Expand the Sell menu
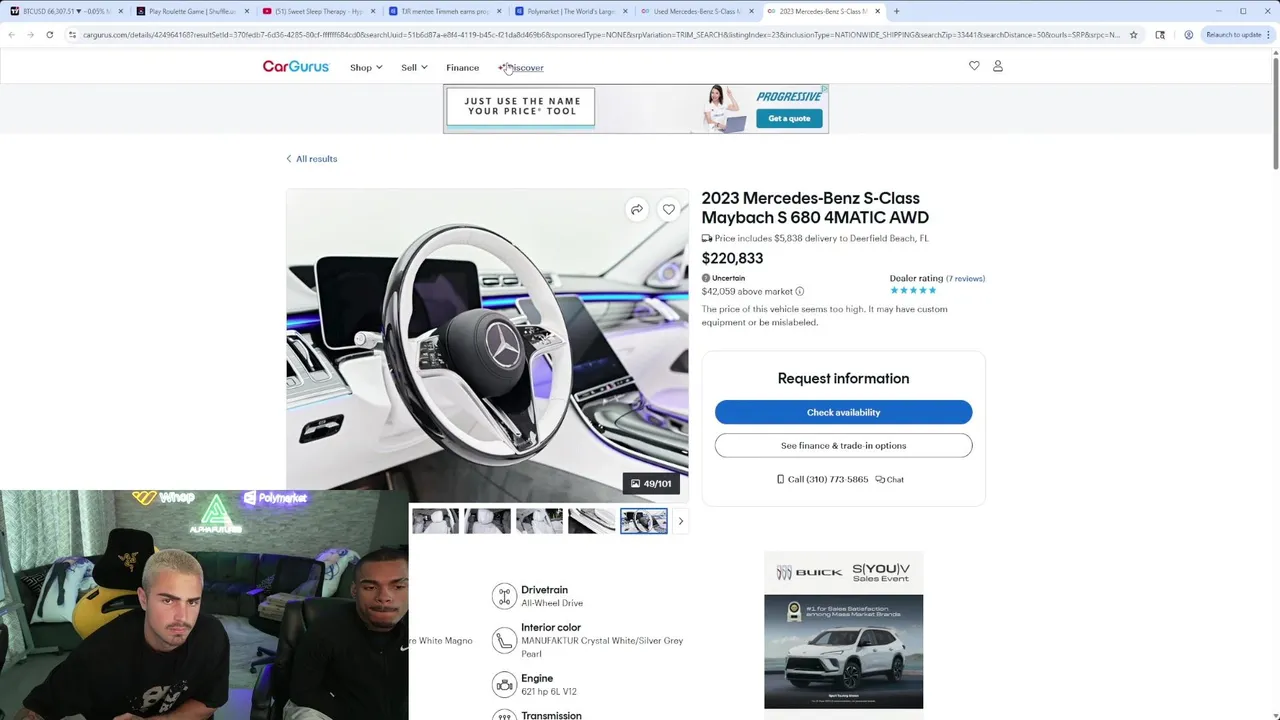Image resolution: width=1280 pixels, height=720 pixels. [414, 68]
